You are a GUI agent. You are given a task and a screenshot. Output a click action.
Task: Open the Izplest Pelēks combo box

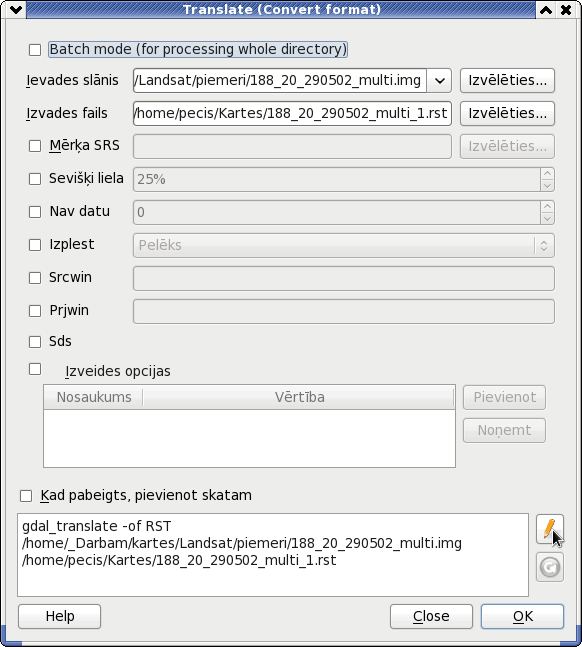343,246
